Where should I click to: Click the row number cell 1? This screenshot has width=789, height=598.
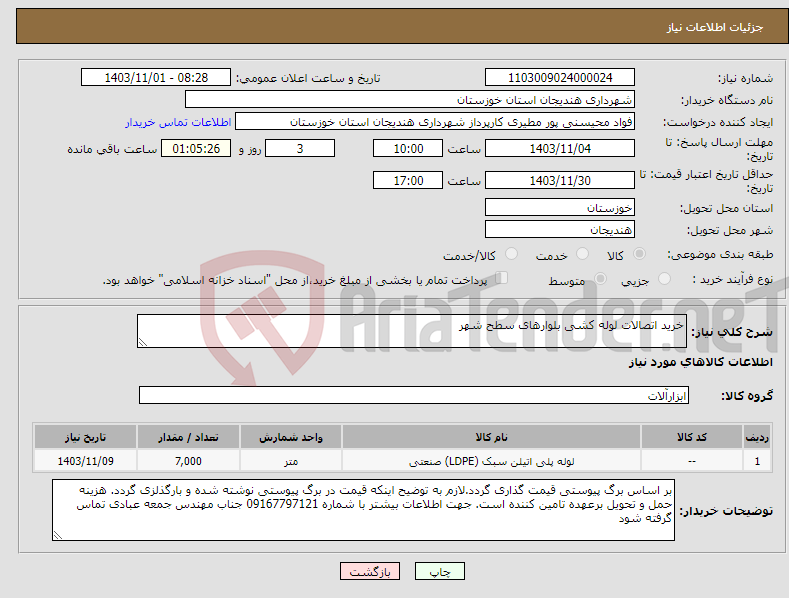coord(757,461)
